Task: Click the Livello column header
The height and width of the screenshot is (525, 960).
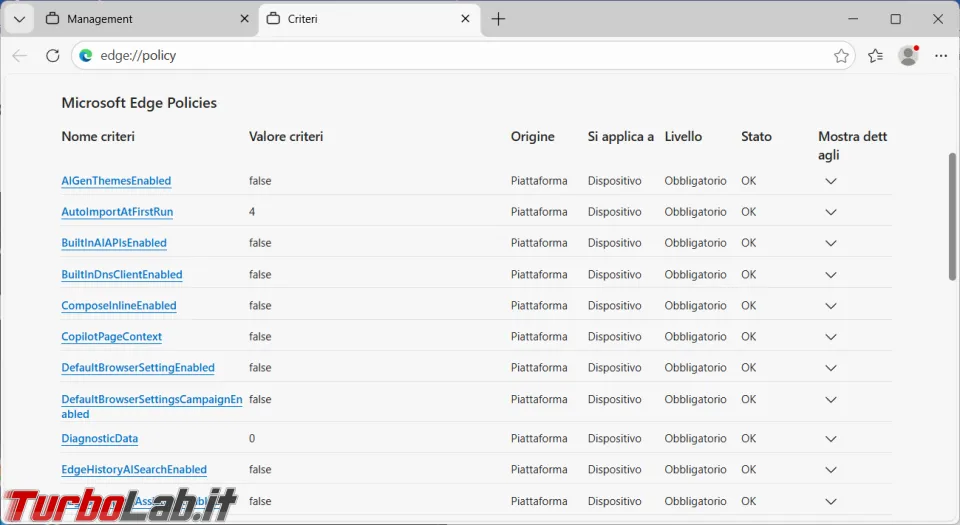Action: click(683, 137)
